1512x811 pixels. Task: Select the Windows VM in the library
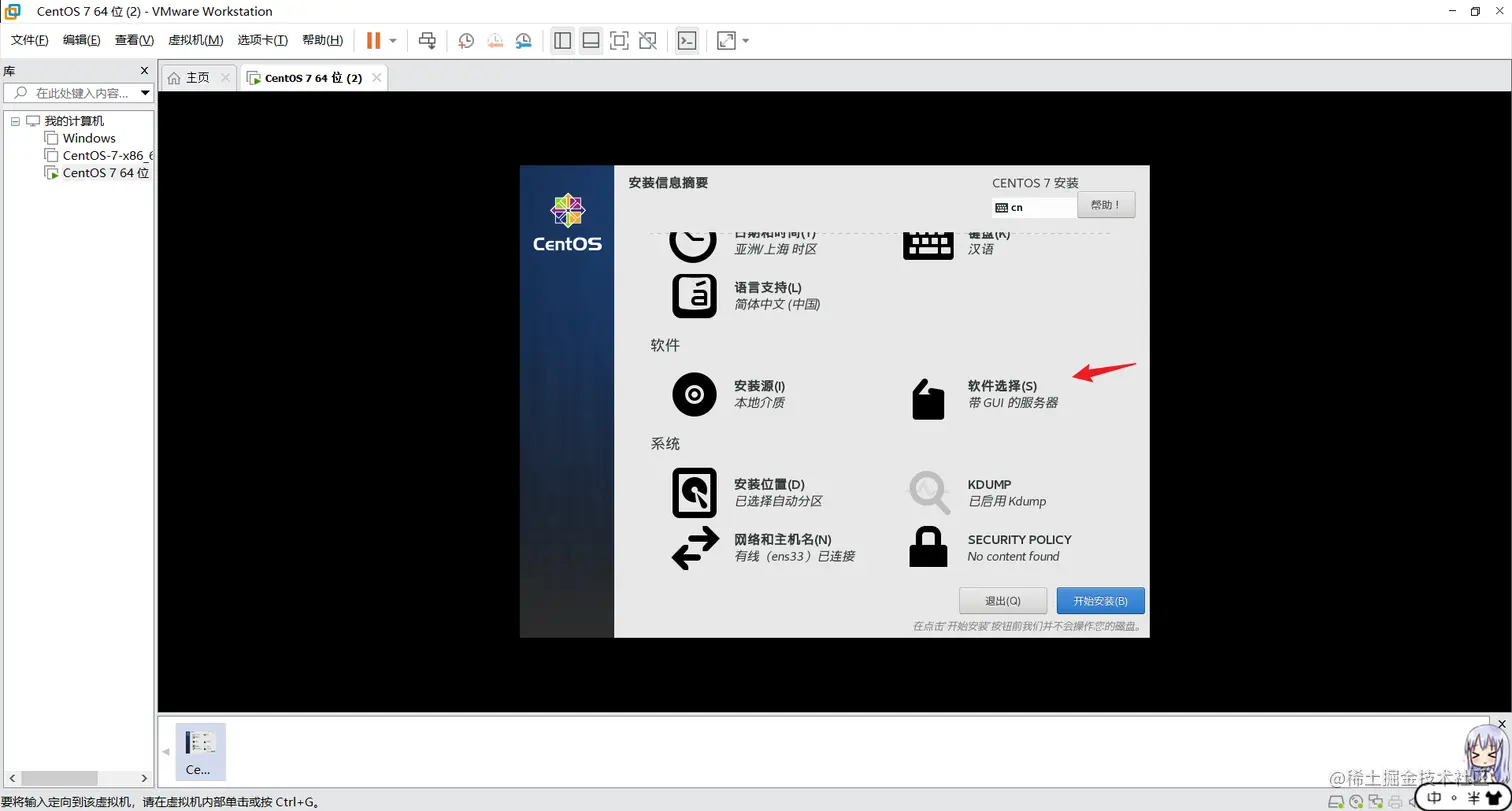click(80, 138)
